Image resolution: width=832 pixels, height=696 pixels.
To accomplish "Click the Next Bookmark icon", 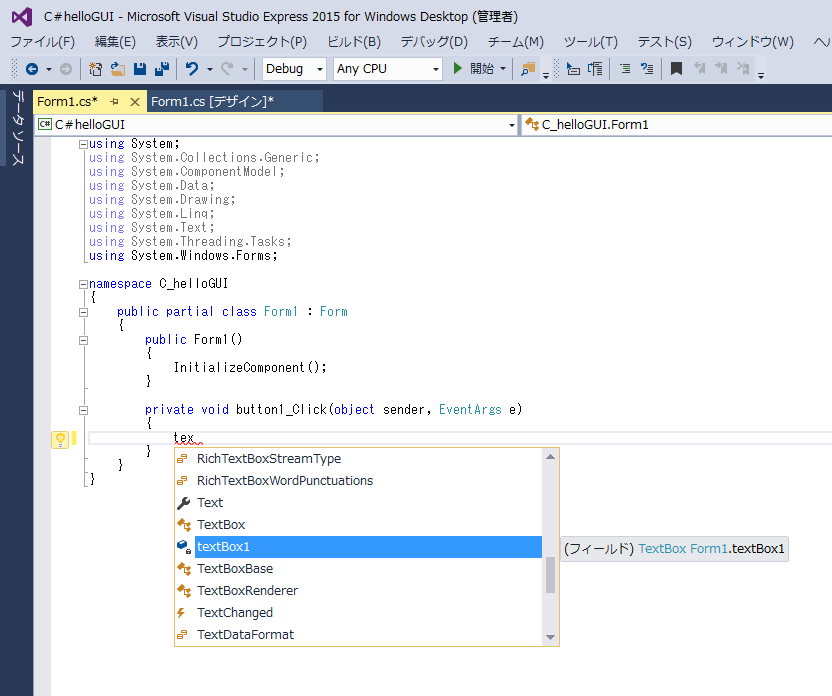I will [x=721, y=69].
